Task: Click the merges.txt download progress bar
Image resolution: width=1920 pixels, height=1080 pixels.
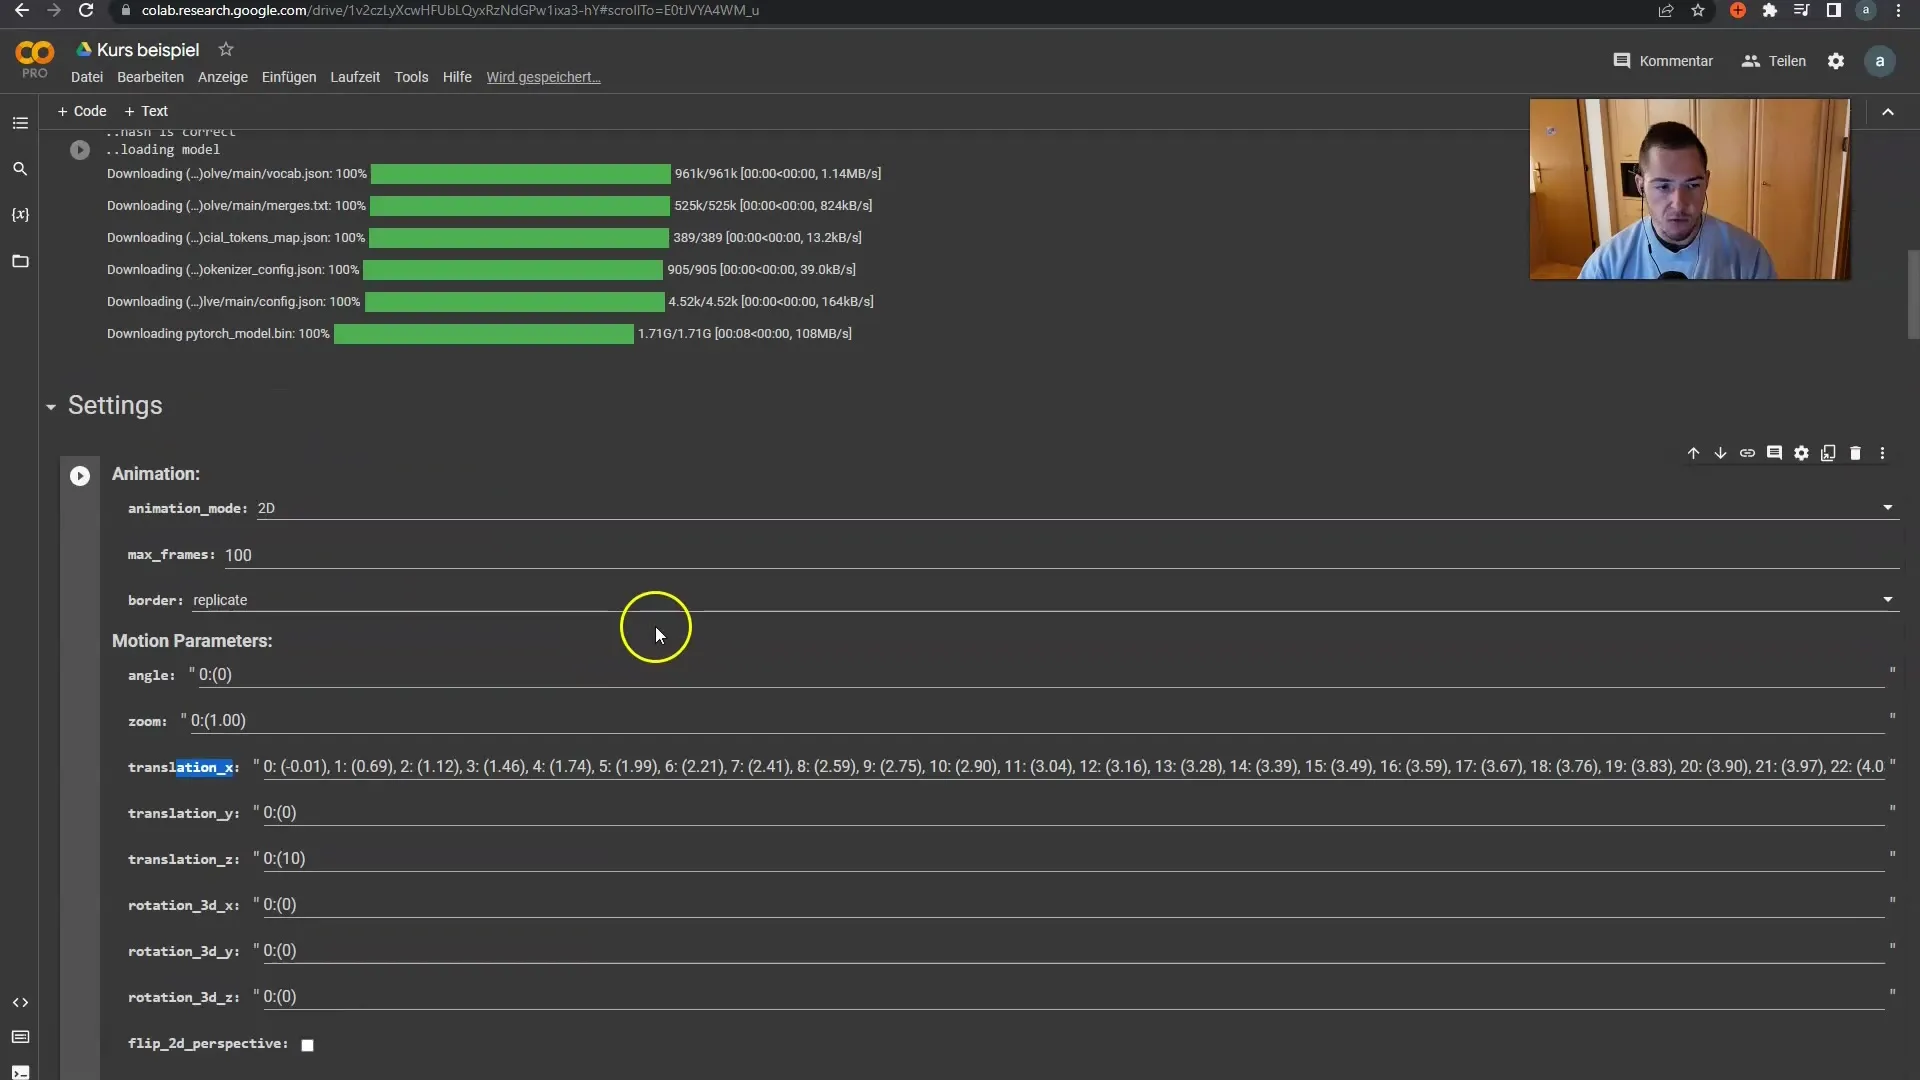Action: 520,206
